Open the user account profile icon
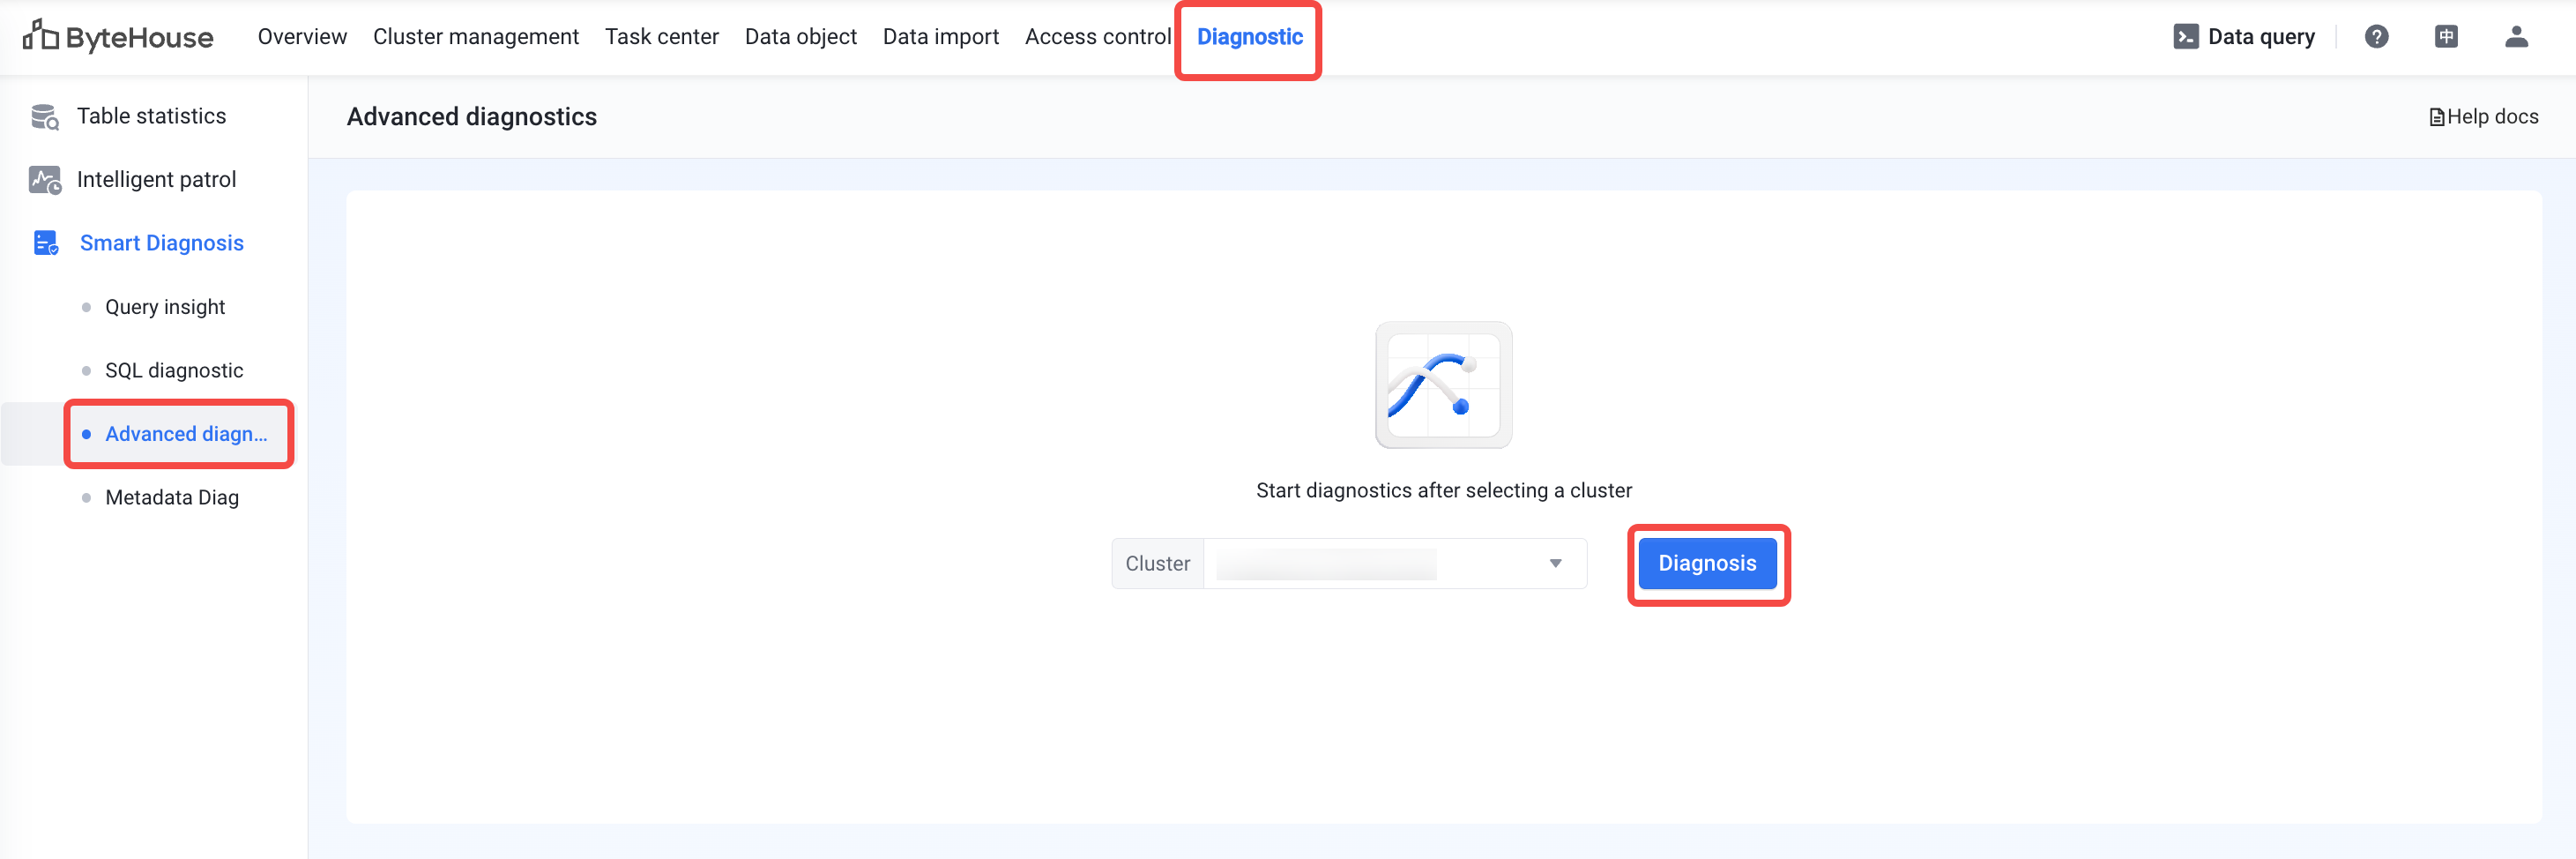This screenshot has width=2576, height=859. point(2516,37)
